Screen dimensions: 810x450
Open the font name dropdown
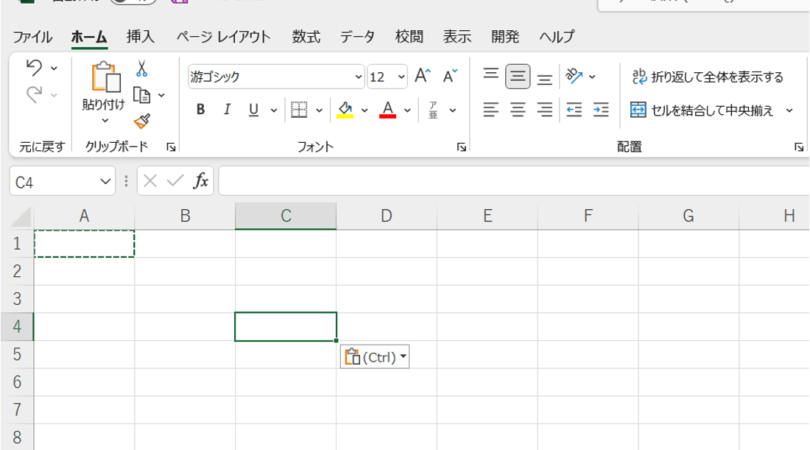tap(358, 77)
